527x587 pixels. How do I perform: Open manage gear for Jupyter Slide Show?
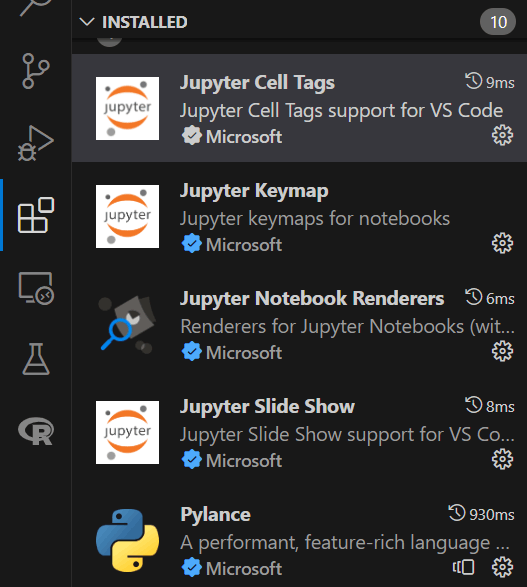(502, 459)
